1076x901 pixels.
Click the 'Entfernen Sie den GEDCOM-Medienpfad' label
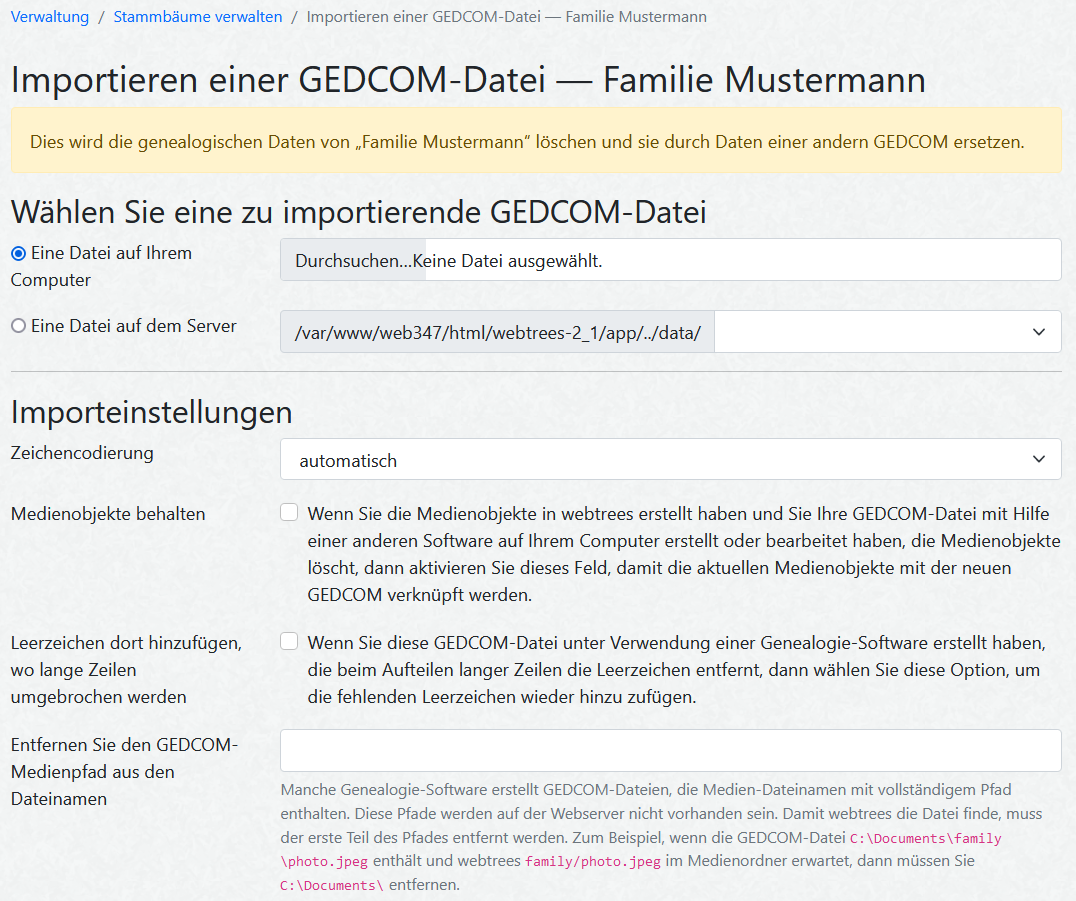[x=124, y=772]
